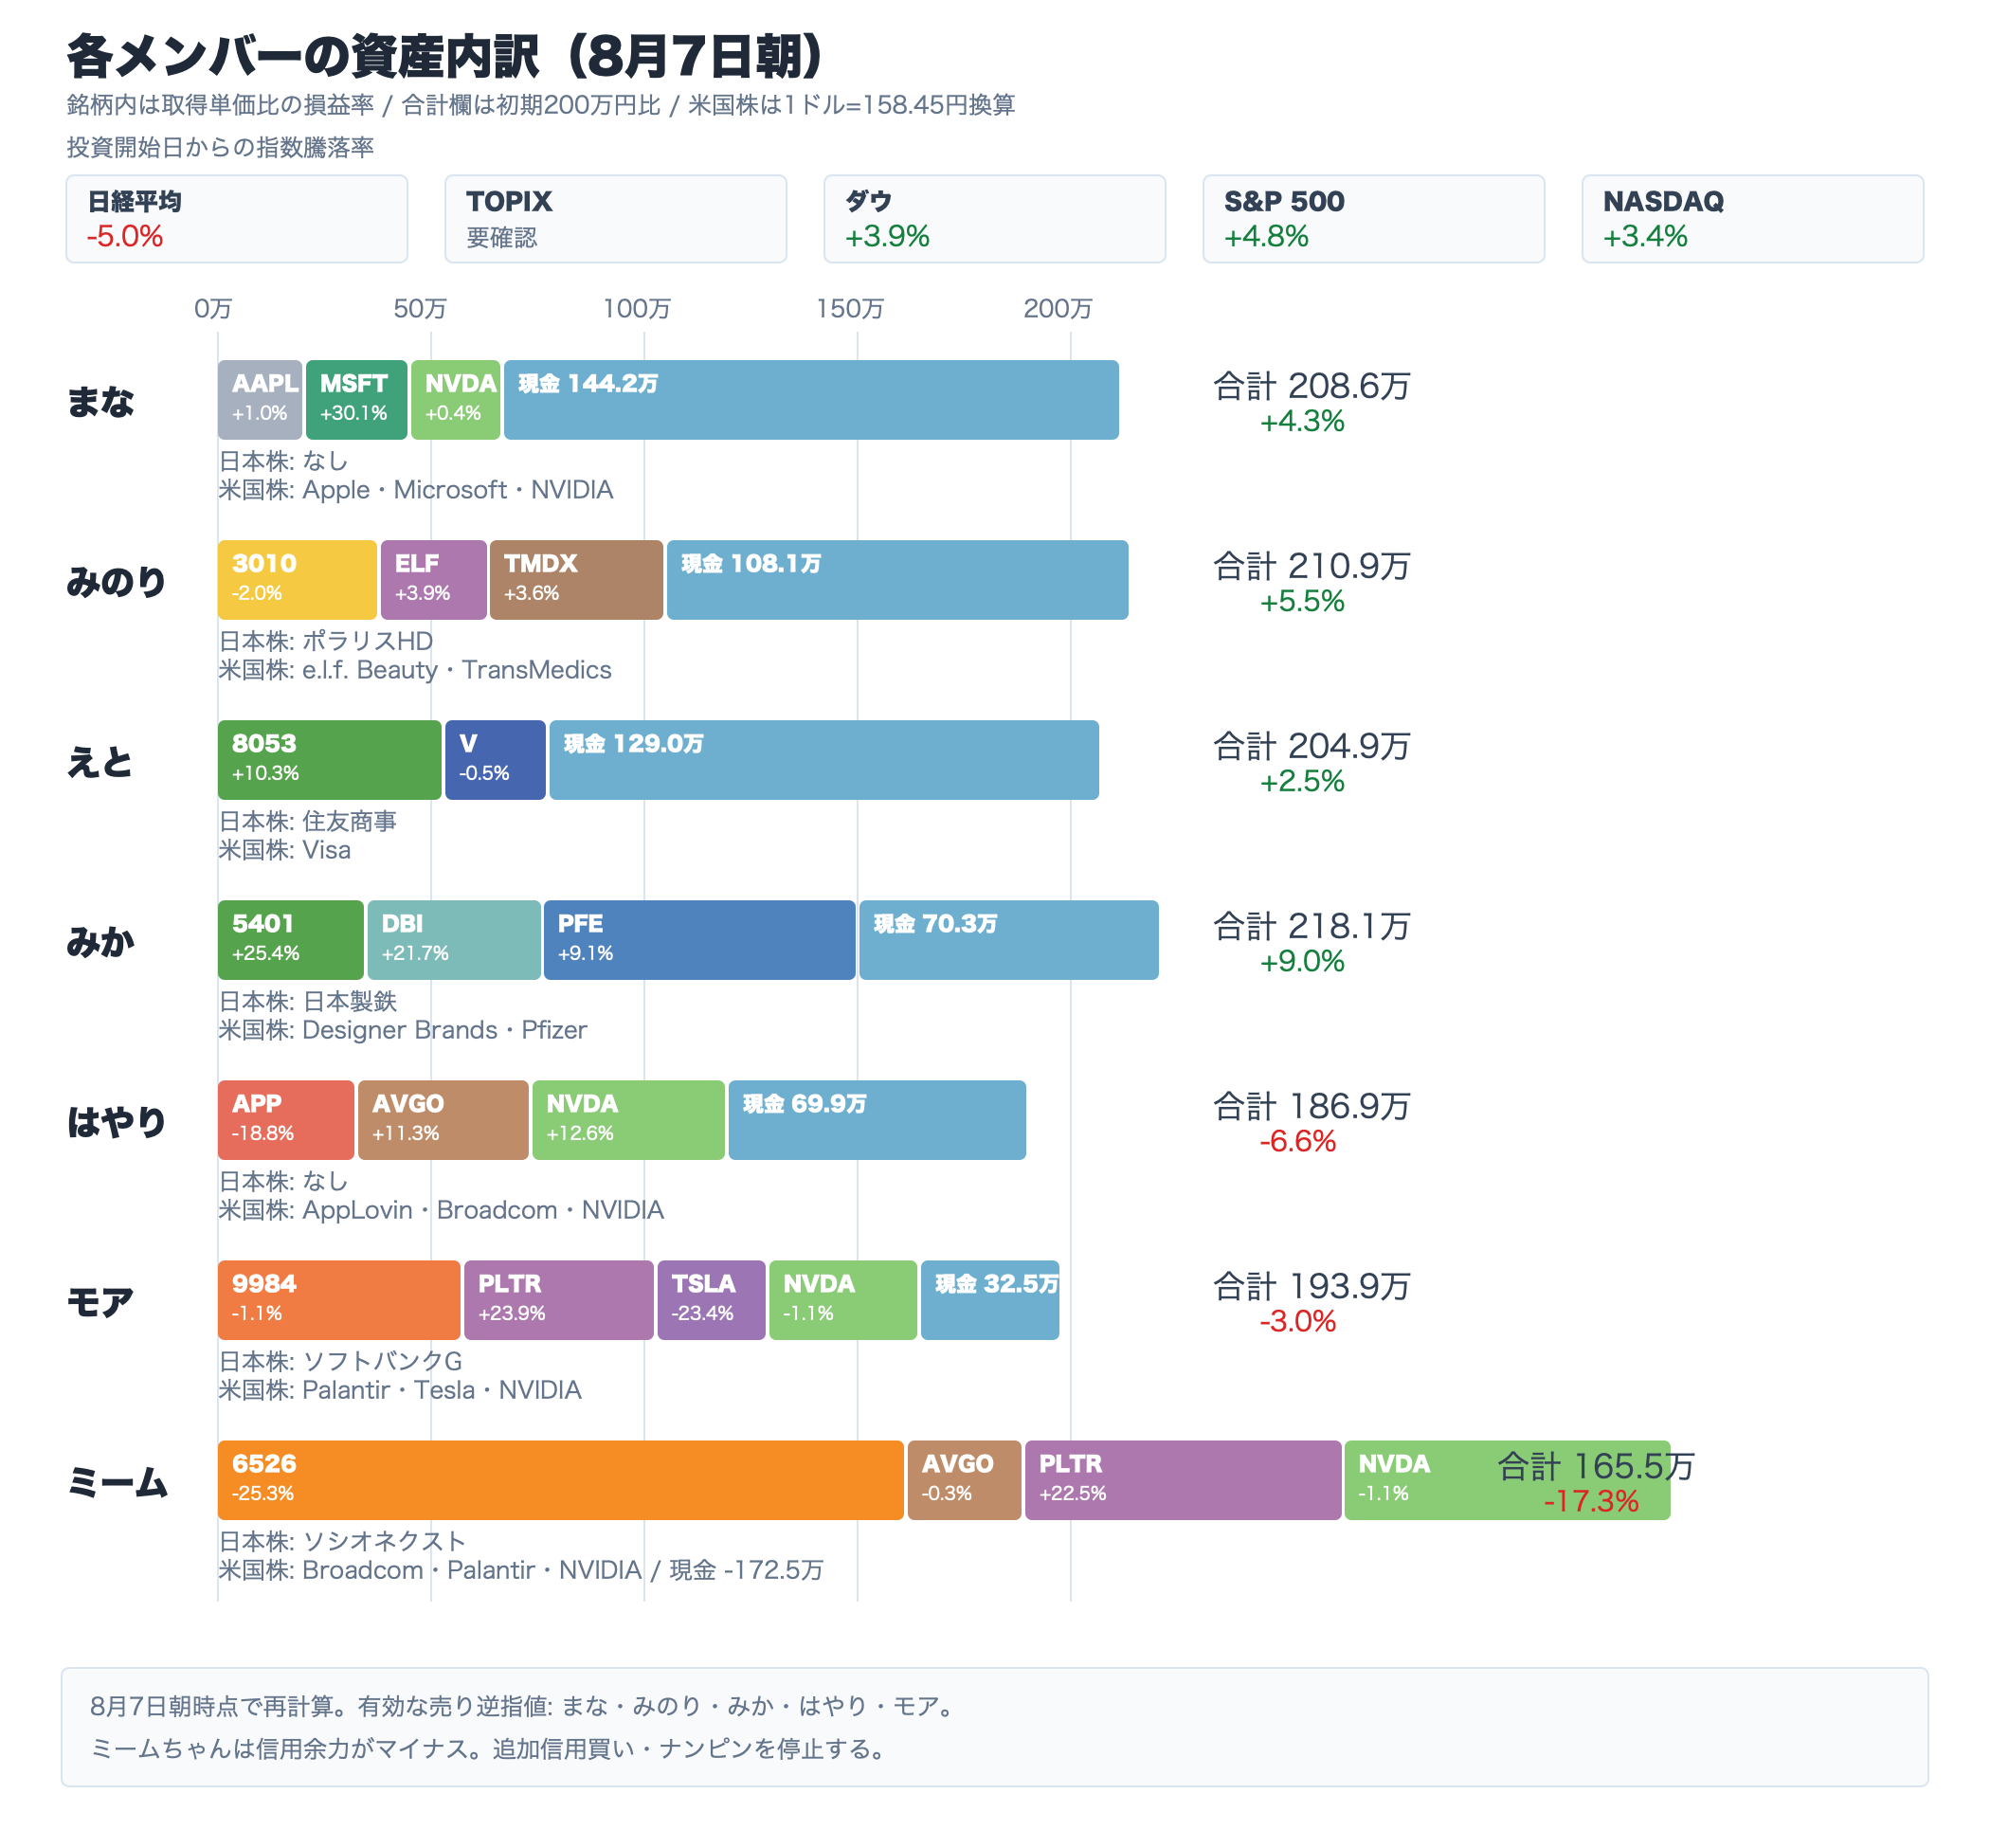Click the 日経平均 -5.0% index card

(236, 219)
